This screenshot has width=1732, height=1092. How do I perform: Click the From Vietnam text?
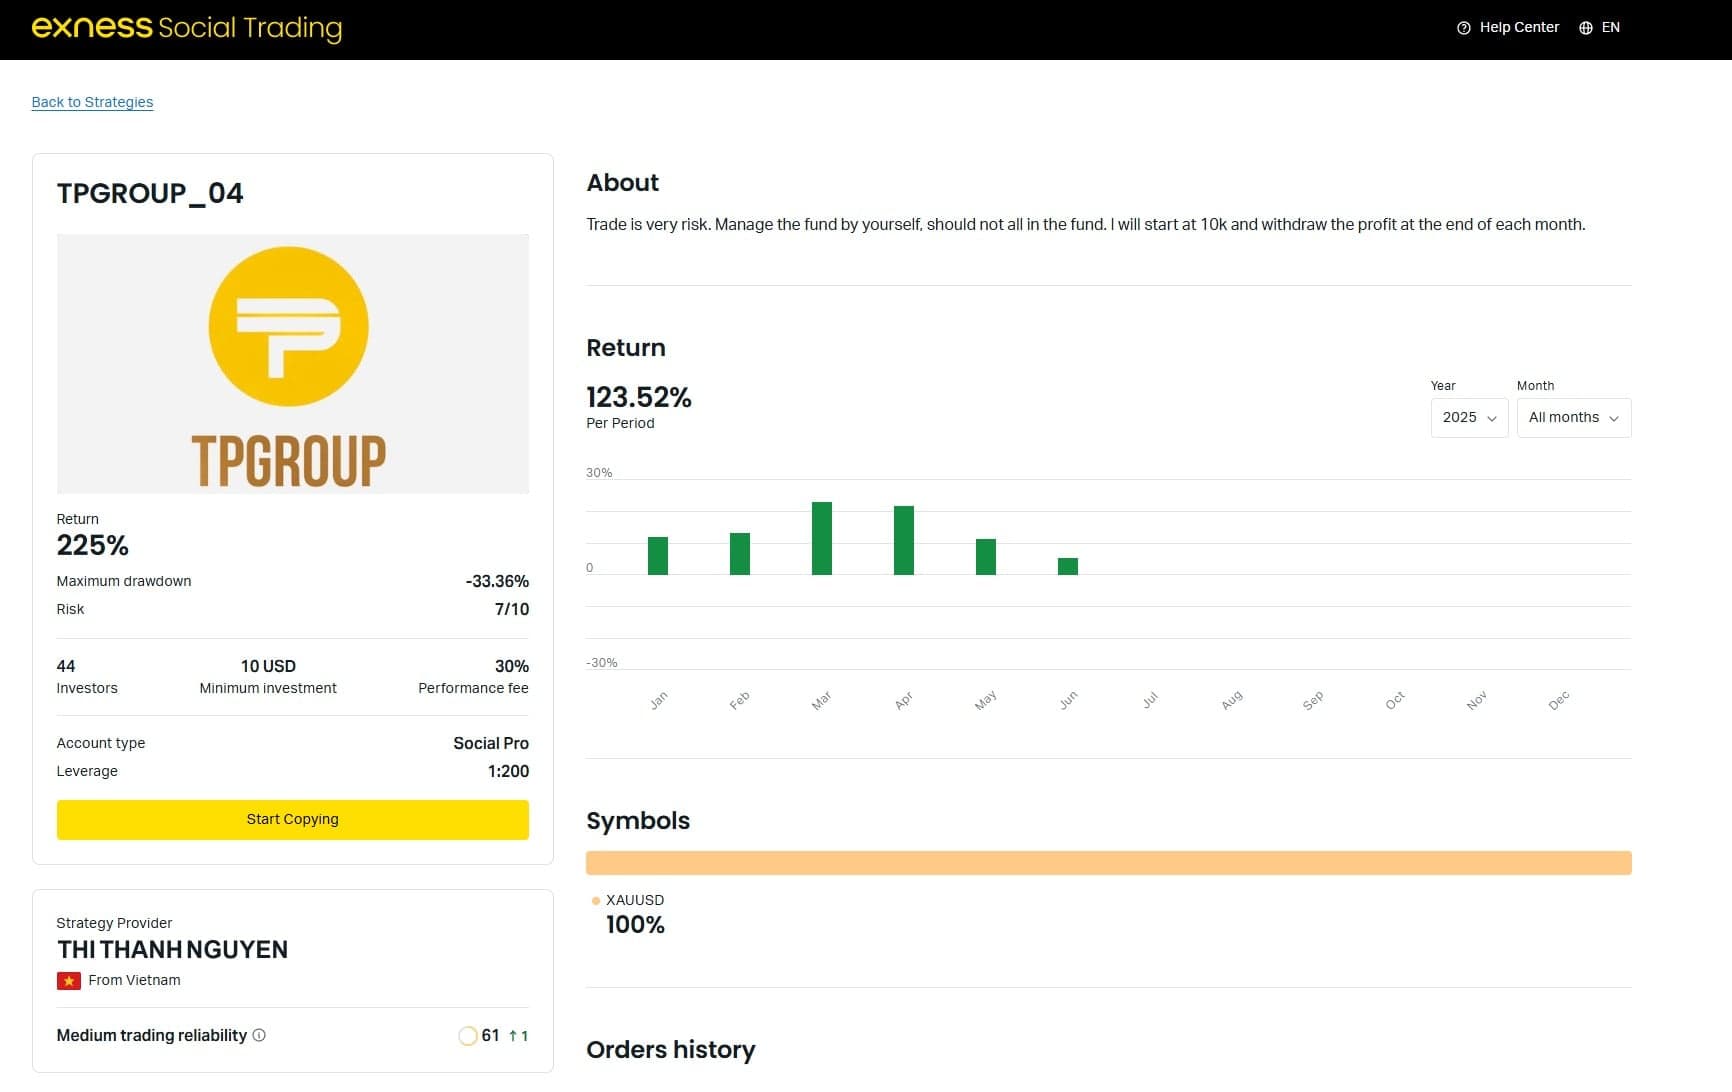click(x=134, y=980)
